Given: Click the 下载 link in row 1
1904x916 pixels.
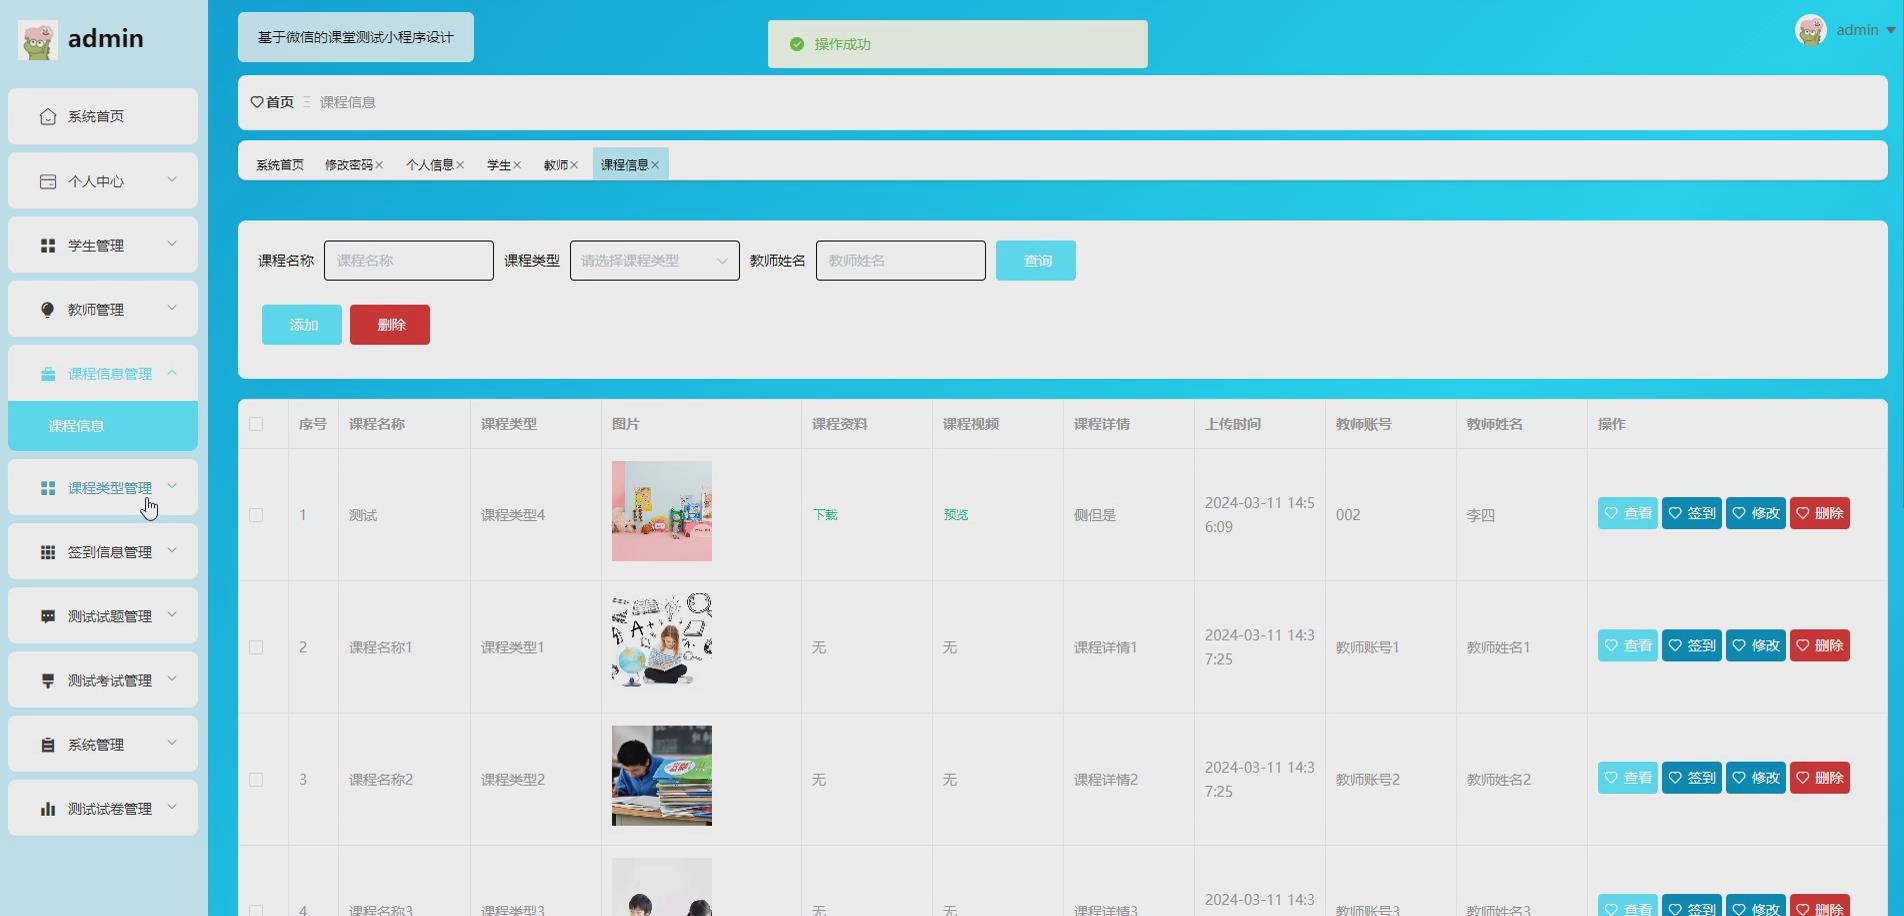Looking at the screenshot, I should (x=825, y=515).
